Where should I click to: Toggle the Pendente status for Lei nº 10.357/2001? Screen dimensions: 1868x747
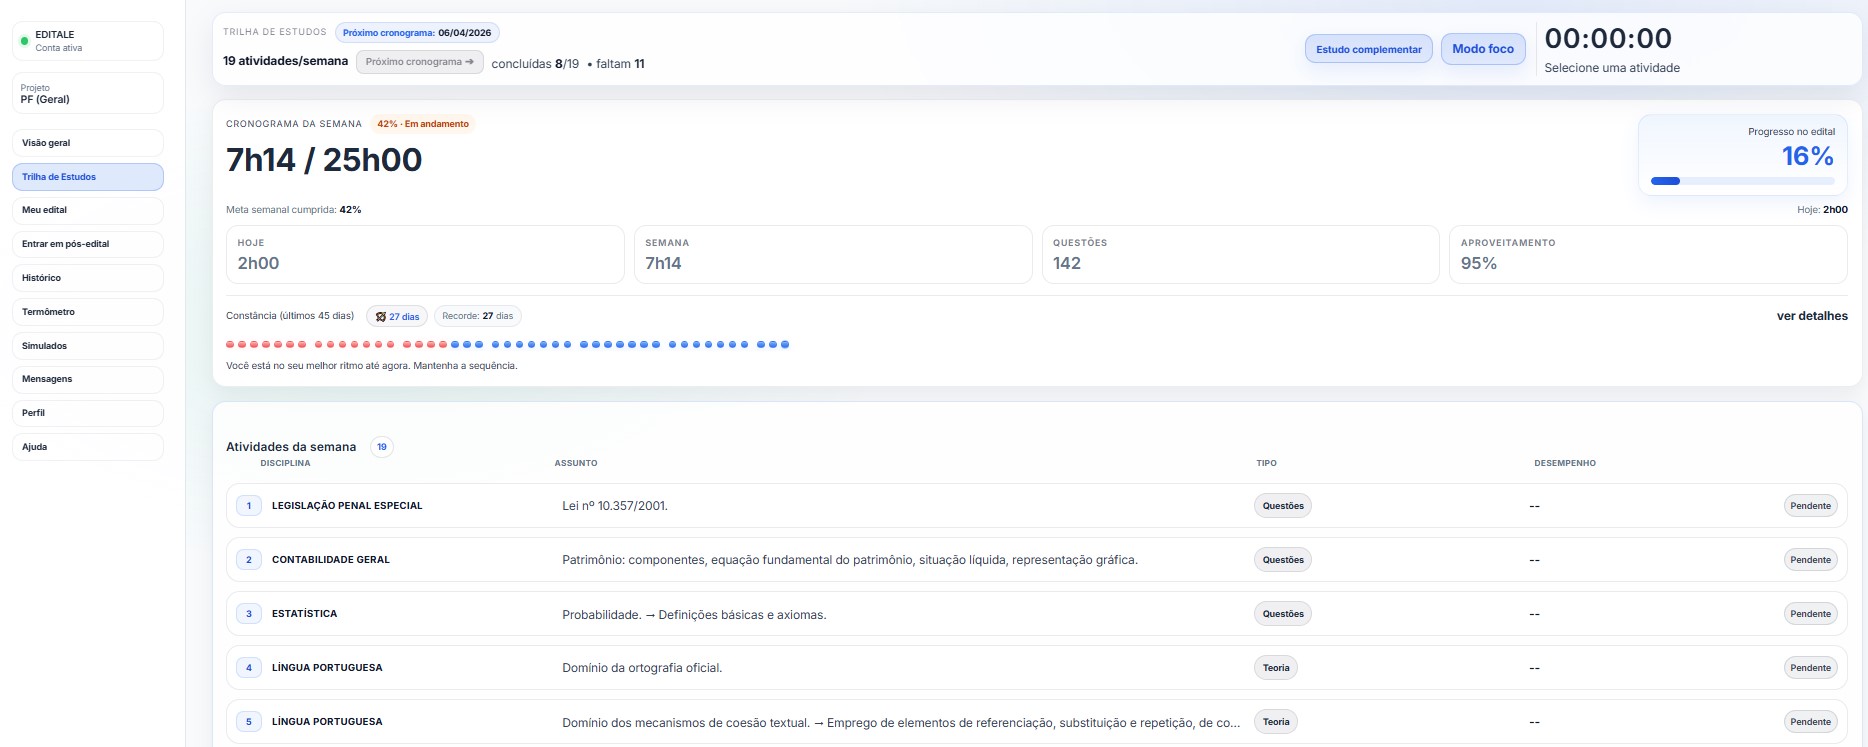tap(1810, 506)
